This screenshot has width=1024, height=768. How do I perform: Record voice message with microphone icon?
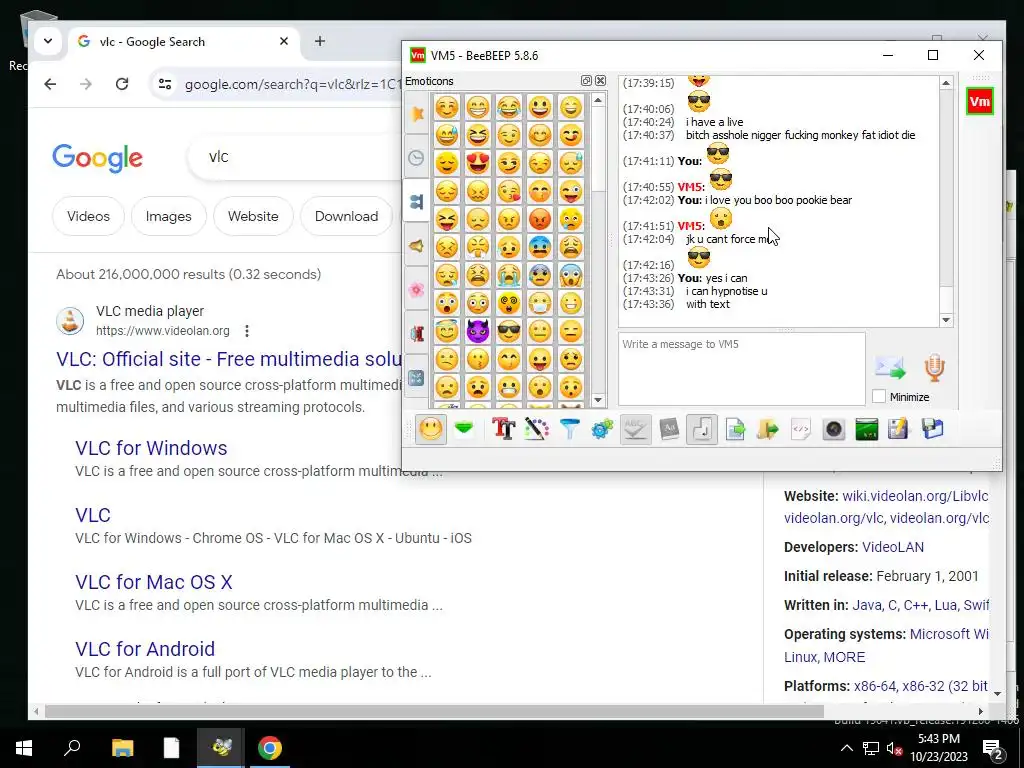[935, 368]
